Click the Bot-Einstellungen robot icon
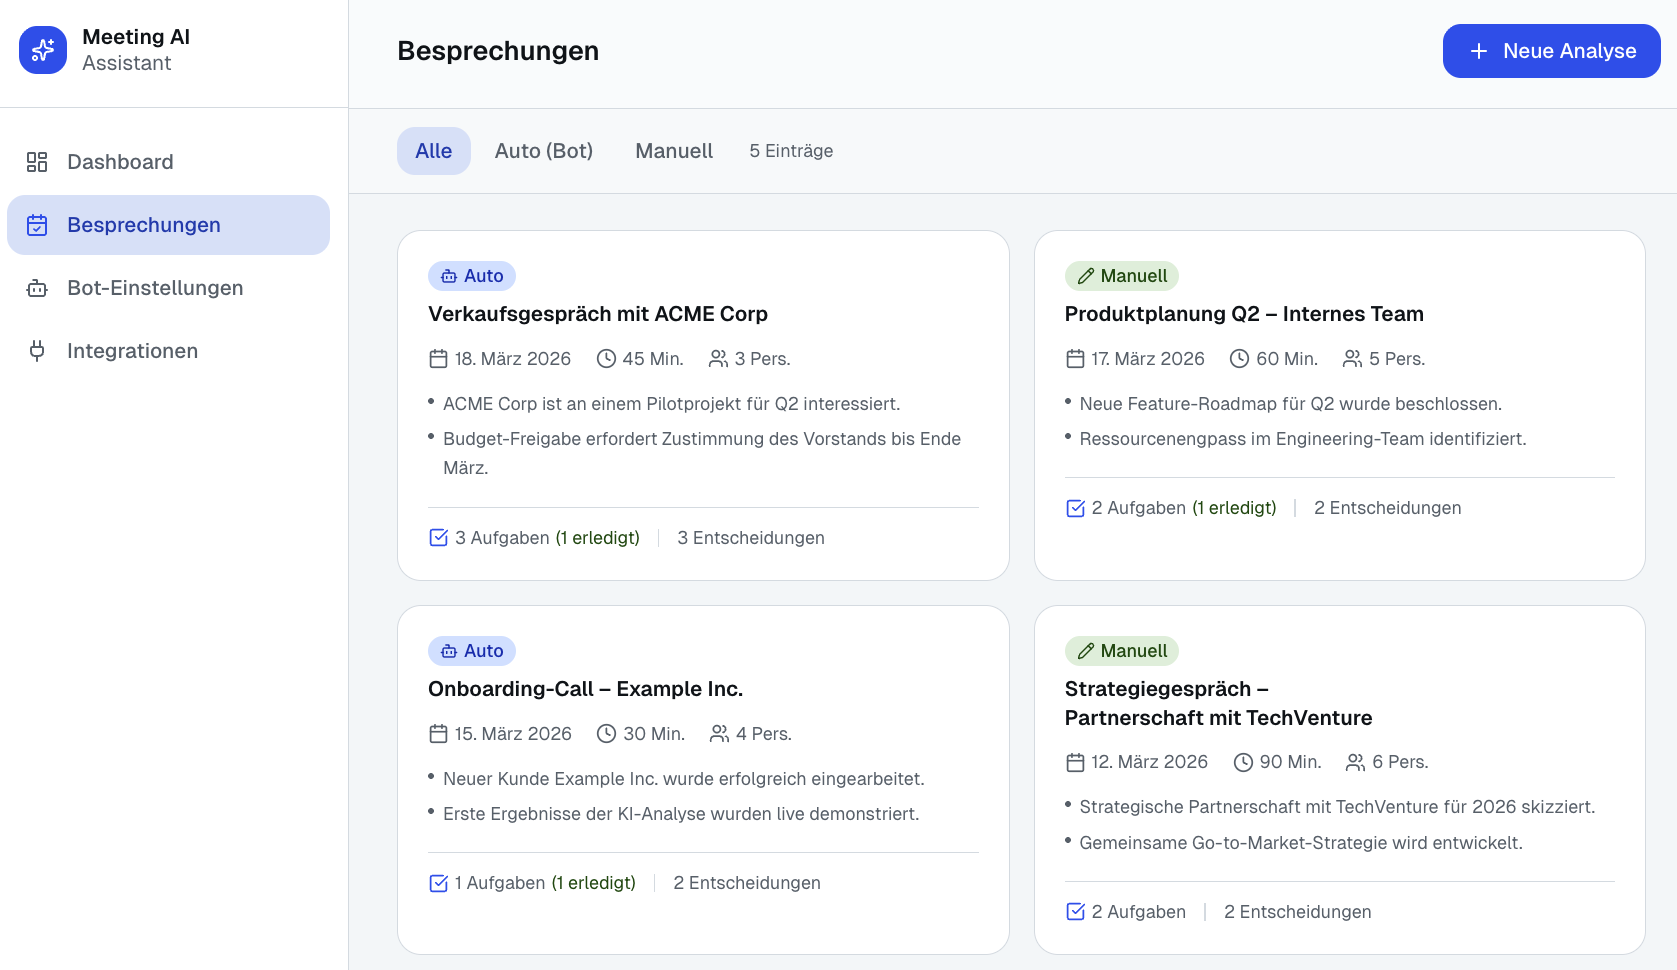Viewport: 1677px width, 970px height. (x=37, y=288)
